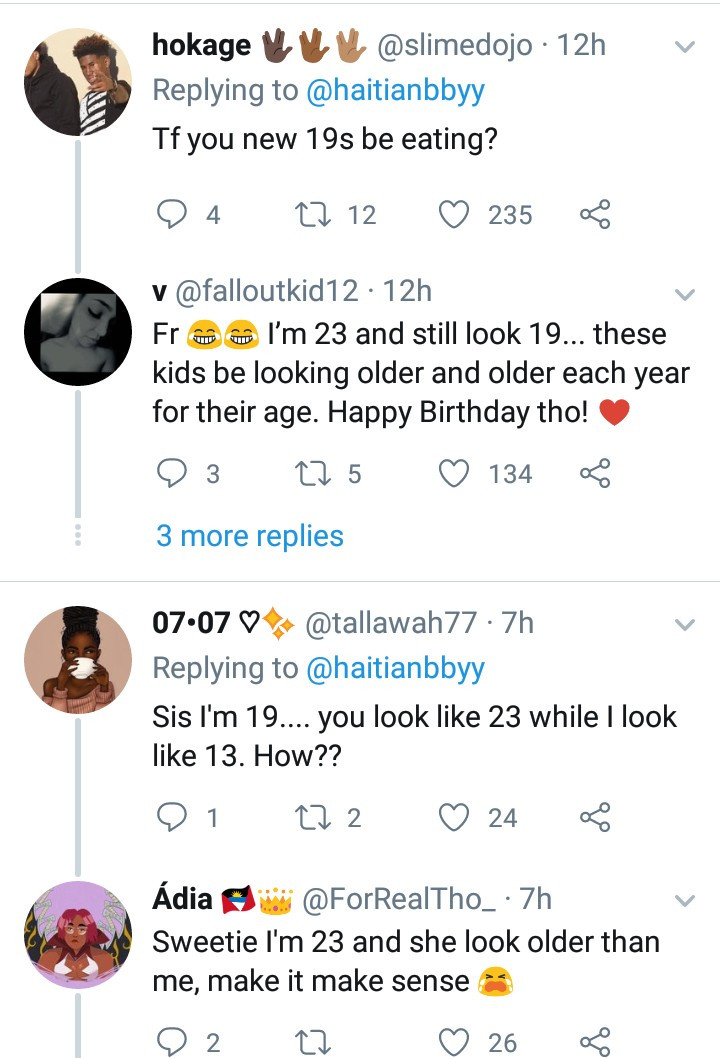This screenshot has height=1058, width=720.
Task: Show 3 more replies
Action: pos(249,536)
